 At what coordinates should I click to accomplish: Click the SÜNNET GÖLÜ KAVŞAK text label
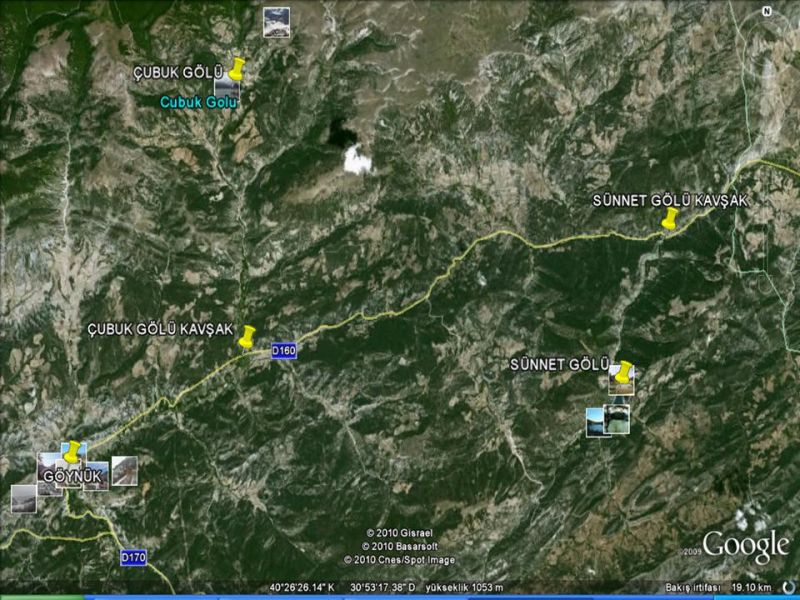coord(669,200)
